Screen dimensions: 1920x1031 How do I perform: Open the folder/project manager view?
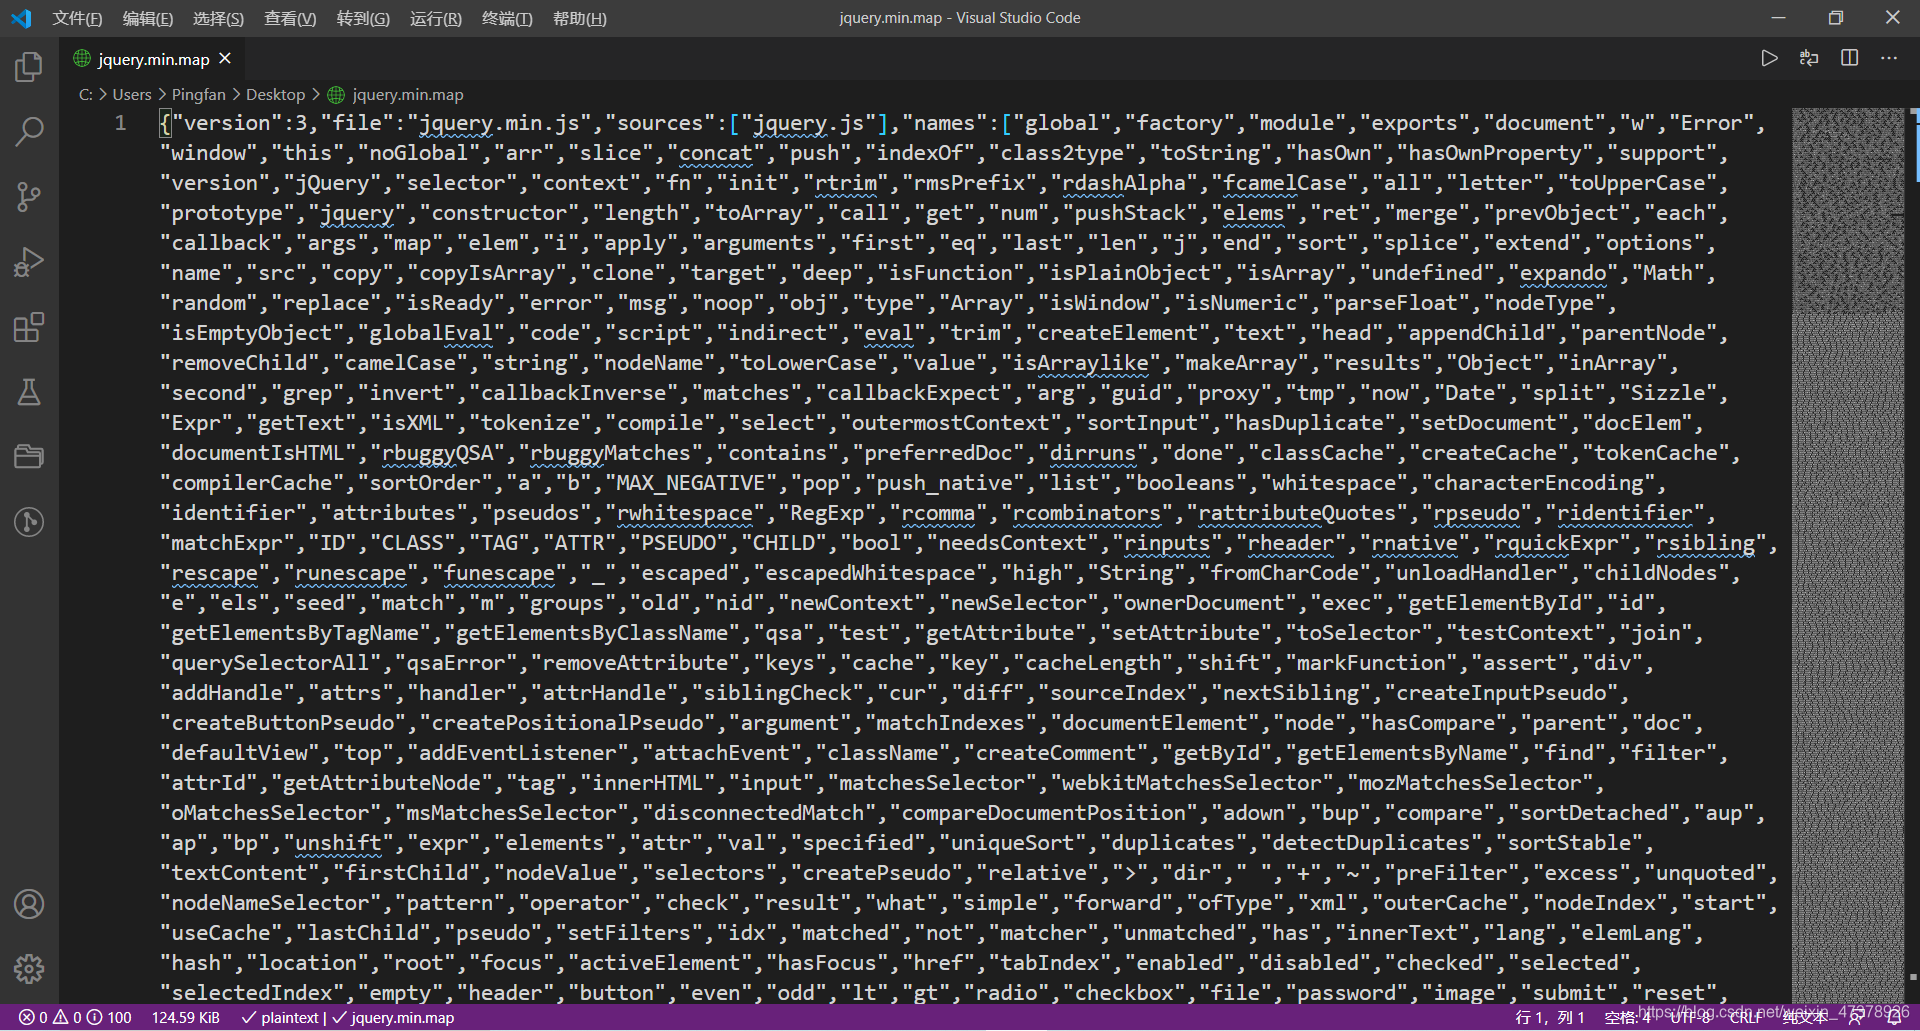tap(29, 457)
